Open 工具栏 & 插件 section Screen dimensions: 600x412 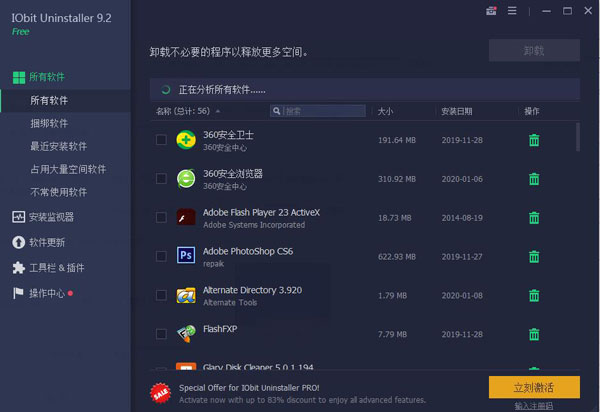click(x=57, y=267)
